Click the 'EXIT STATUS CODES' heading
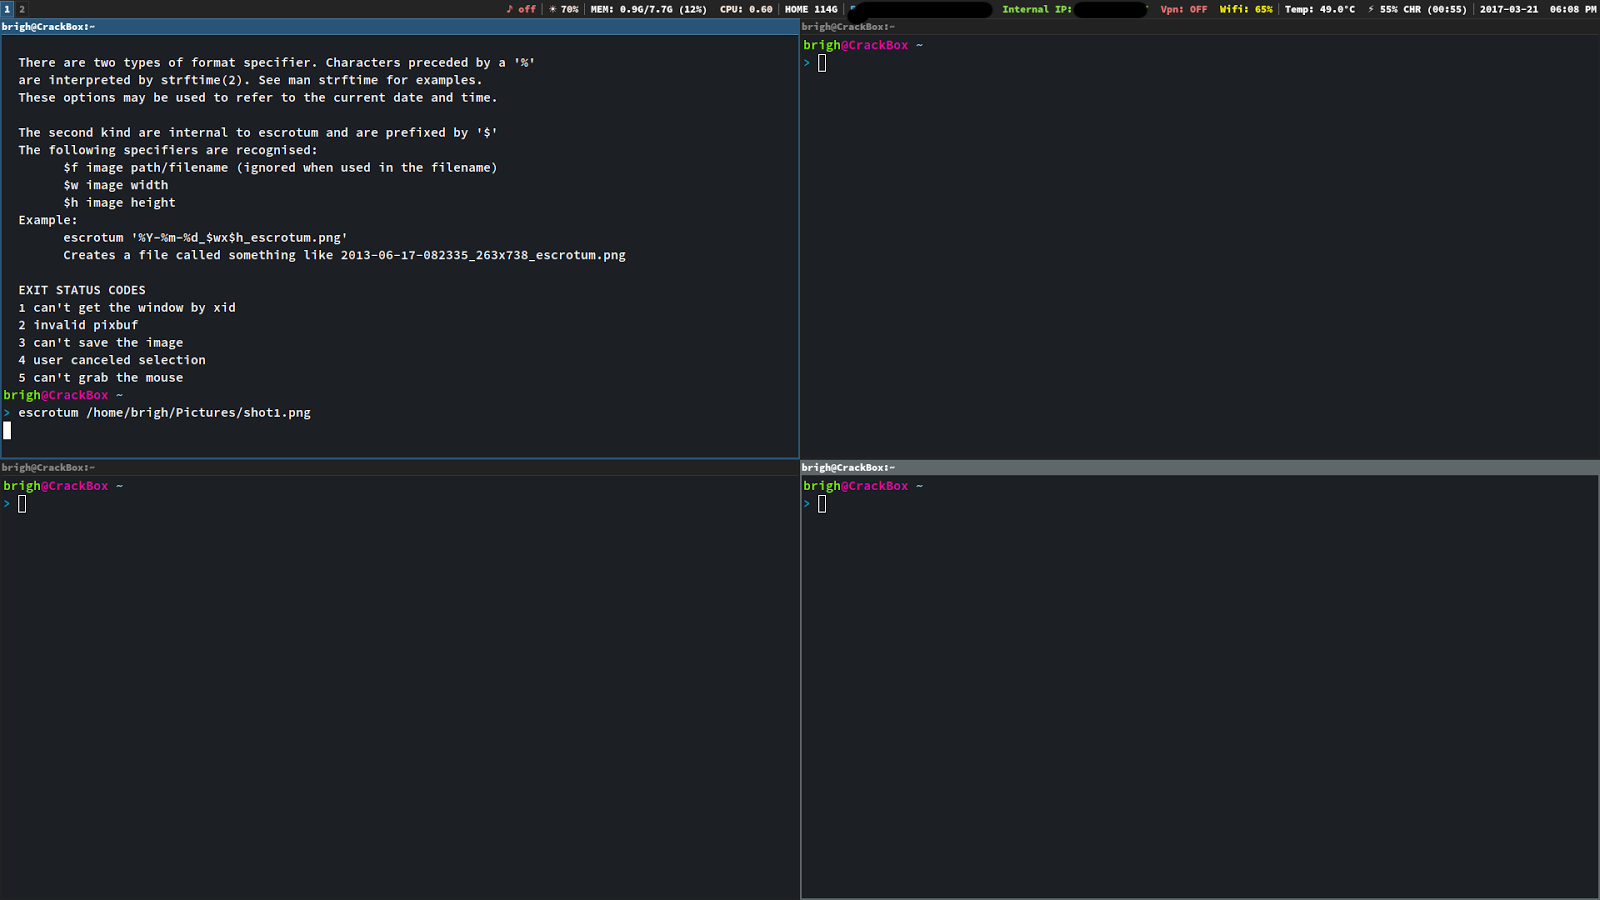1600x900 pixels. [82, 290]
